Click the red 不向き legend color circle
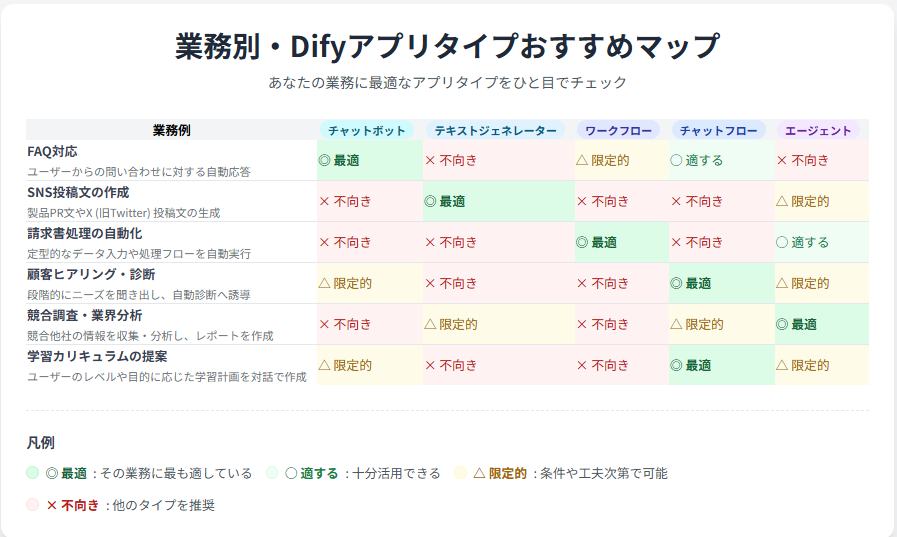 click(x=33, y=505)
